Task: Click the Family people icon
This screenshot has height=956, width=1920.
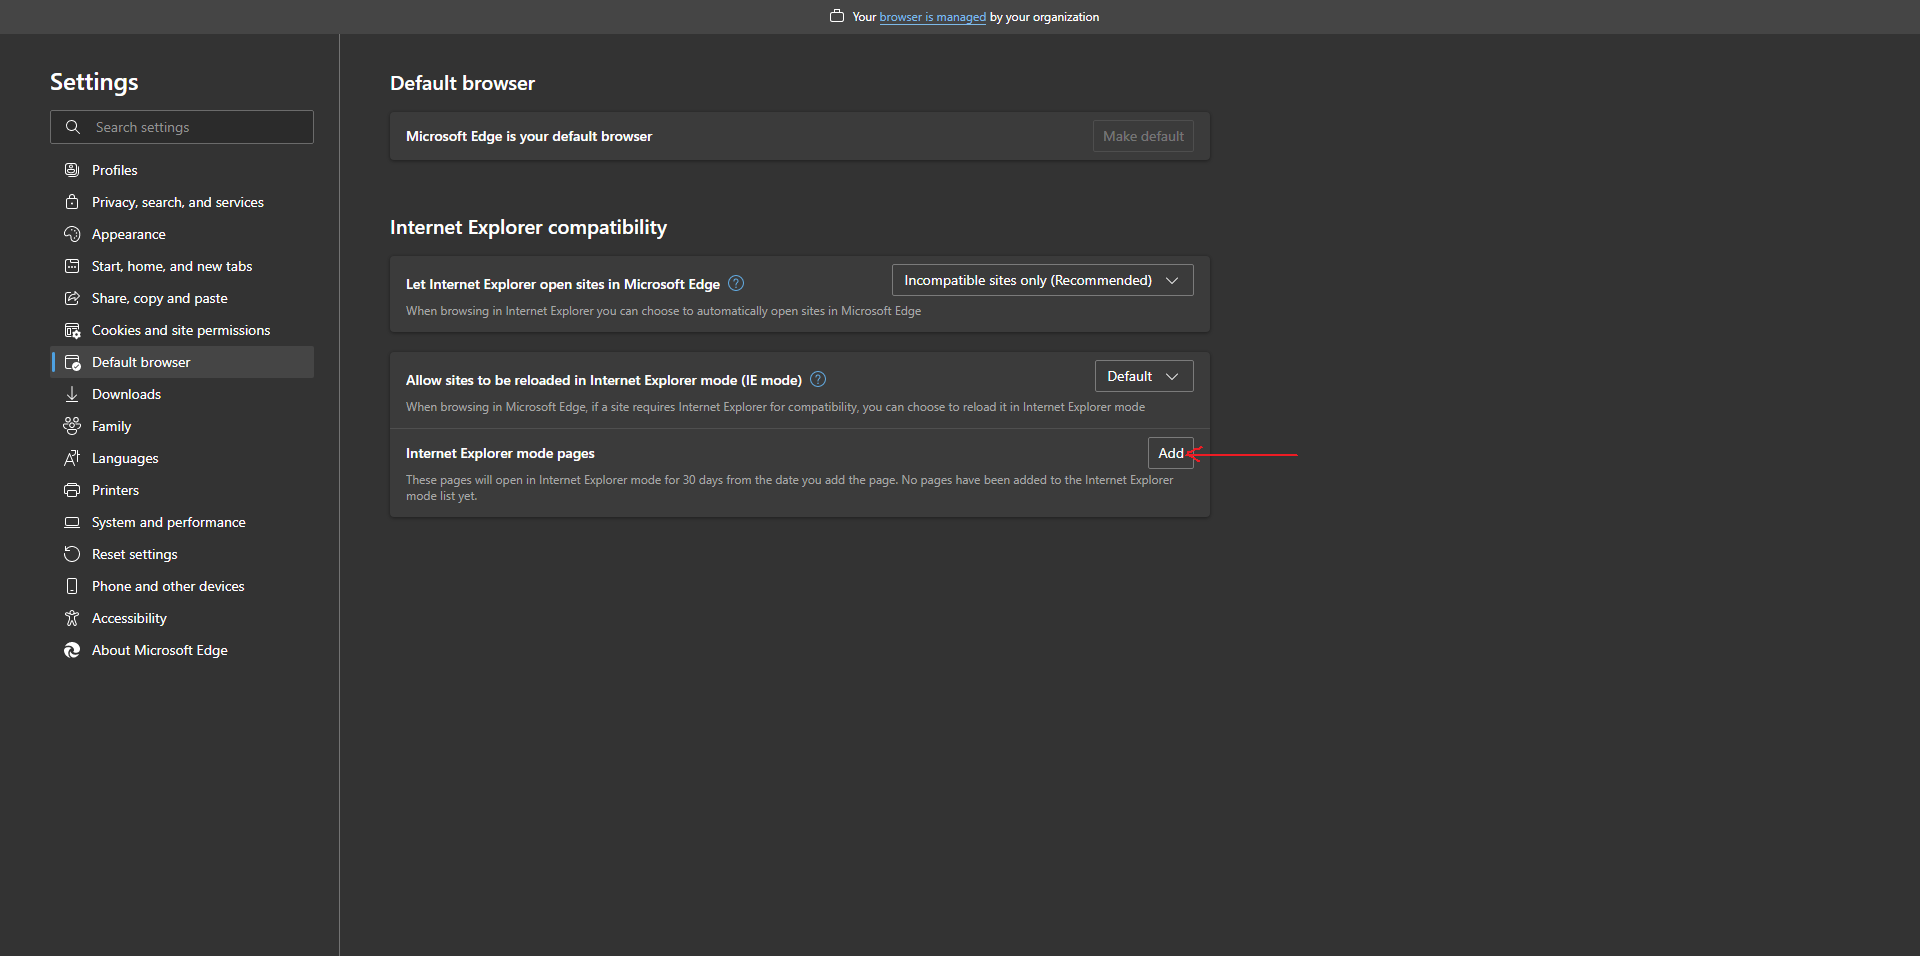Action: tap(72, 426)
